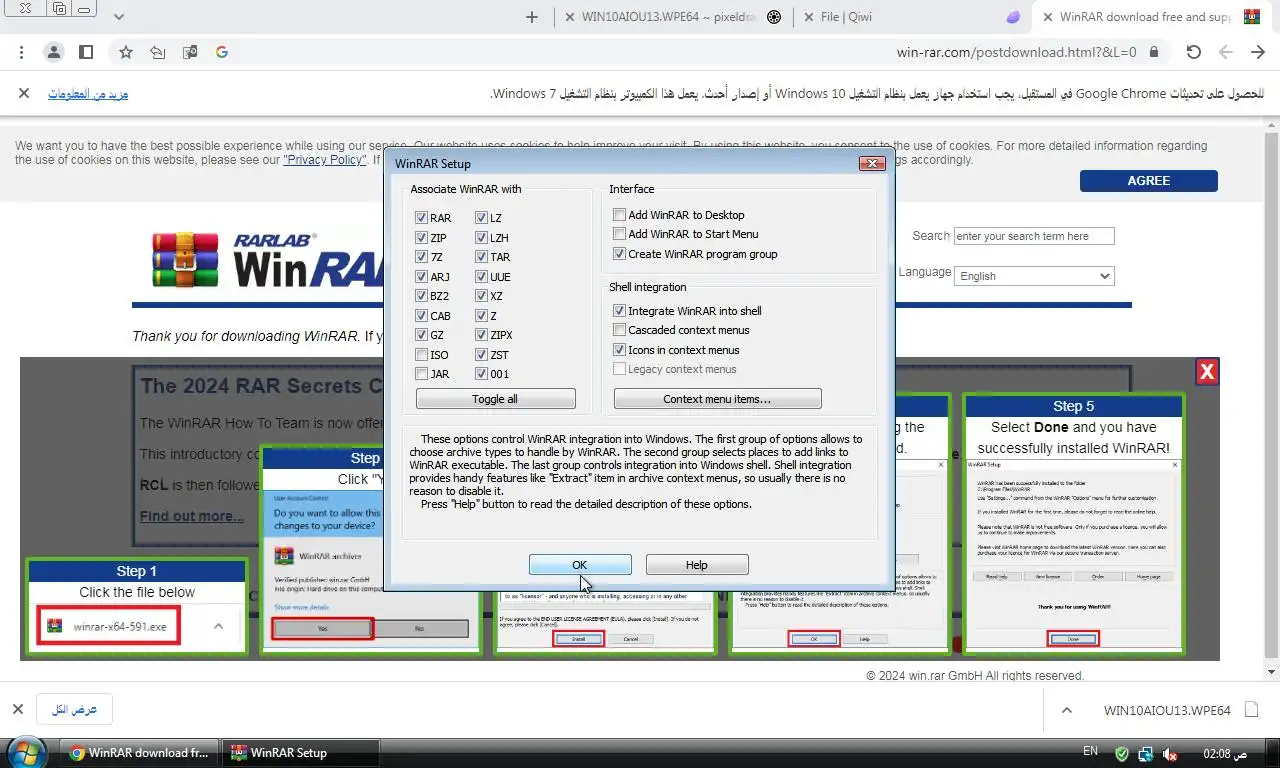This screenshot has height=768, width=1280.
Task: Open the tab search chevron
Action: point(120,17)
